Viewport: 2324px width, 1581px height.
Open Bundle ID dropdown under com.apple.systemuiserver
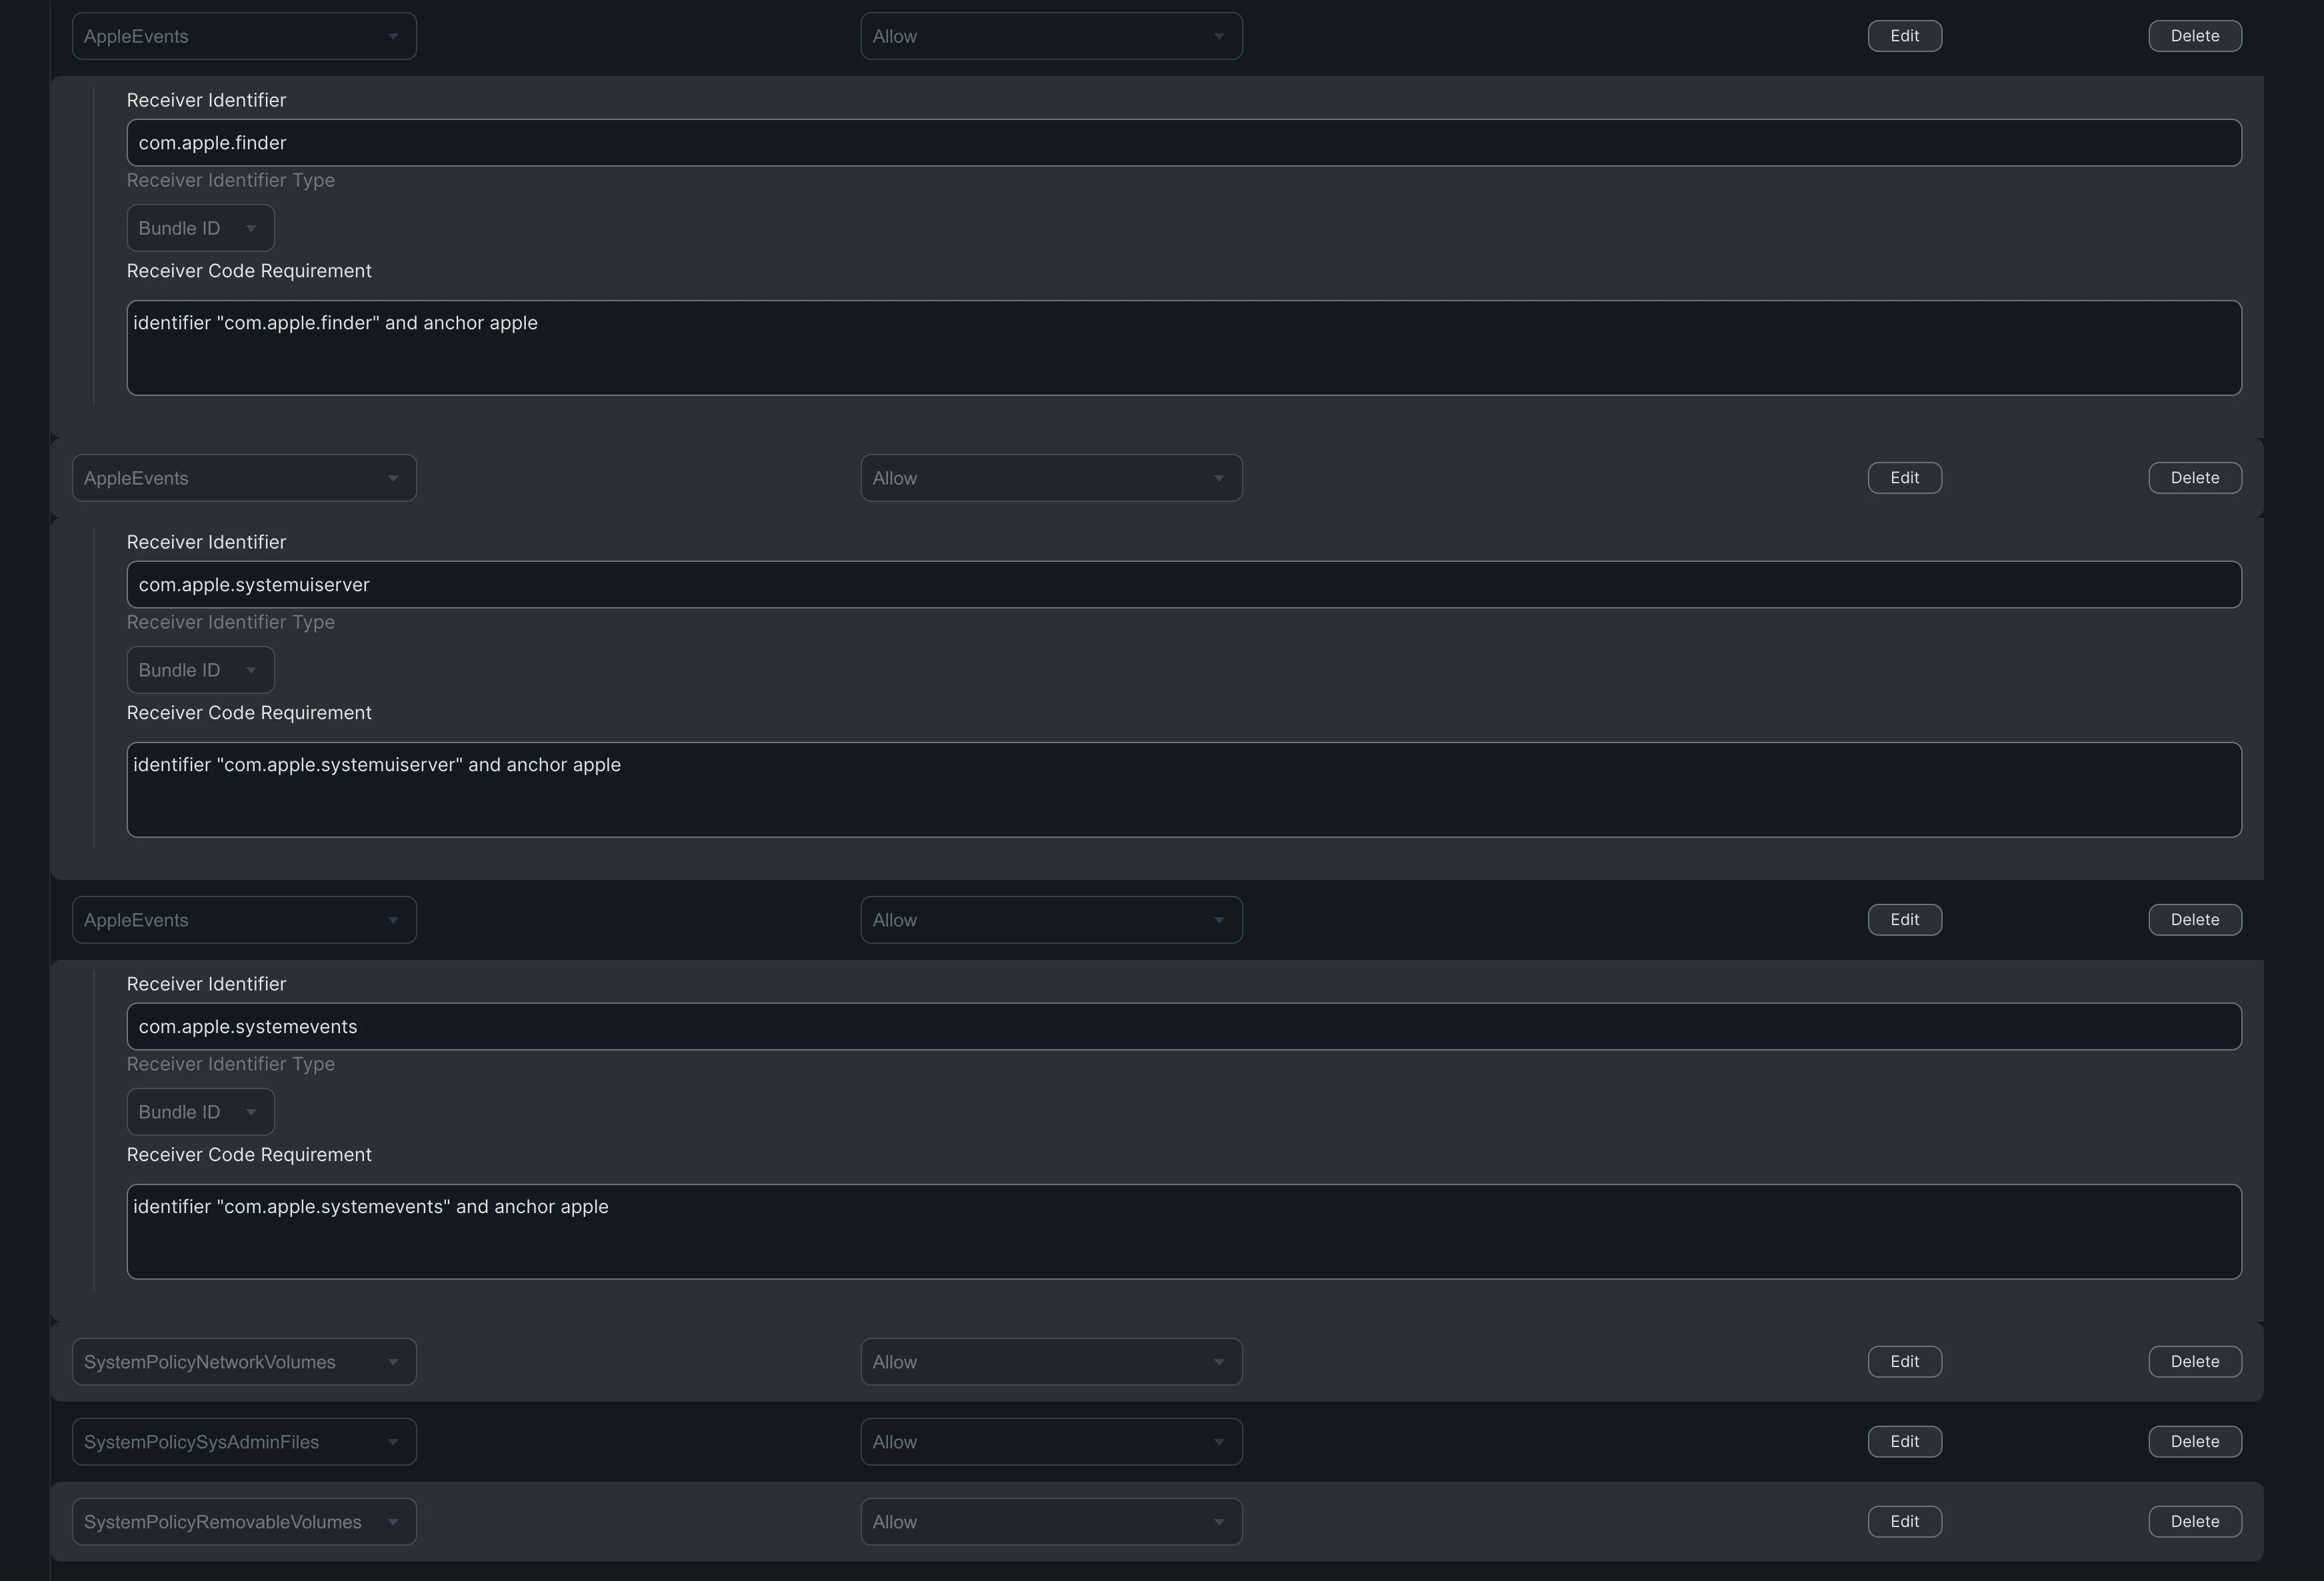(200, 670)
